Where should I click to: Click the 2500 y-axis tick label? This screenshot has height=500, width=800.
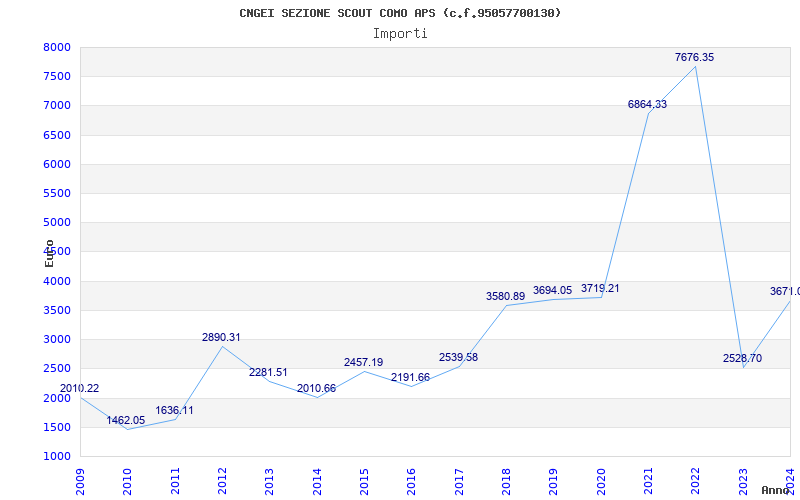pos(57,368)
